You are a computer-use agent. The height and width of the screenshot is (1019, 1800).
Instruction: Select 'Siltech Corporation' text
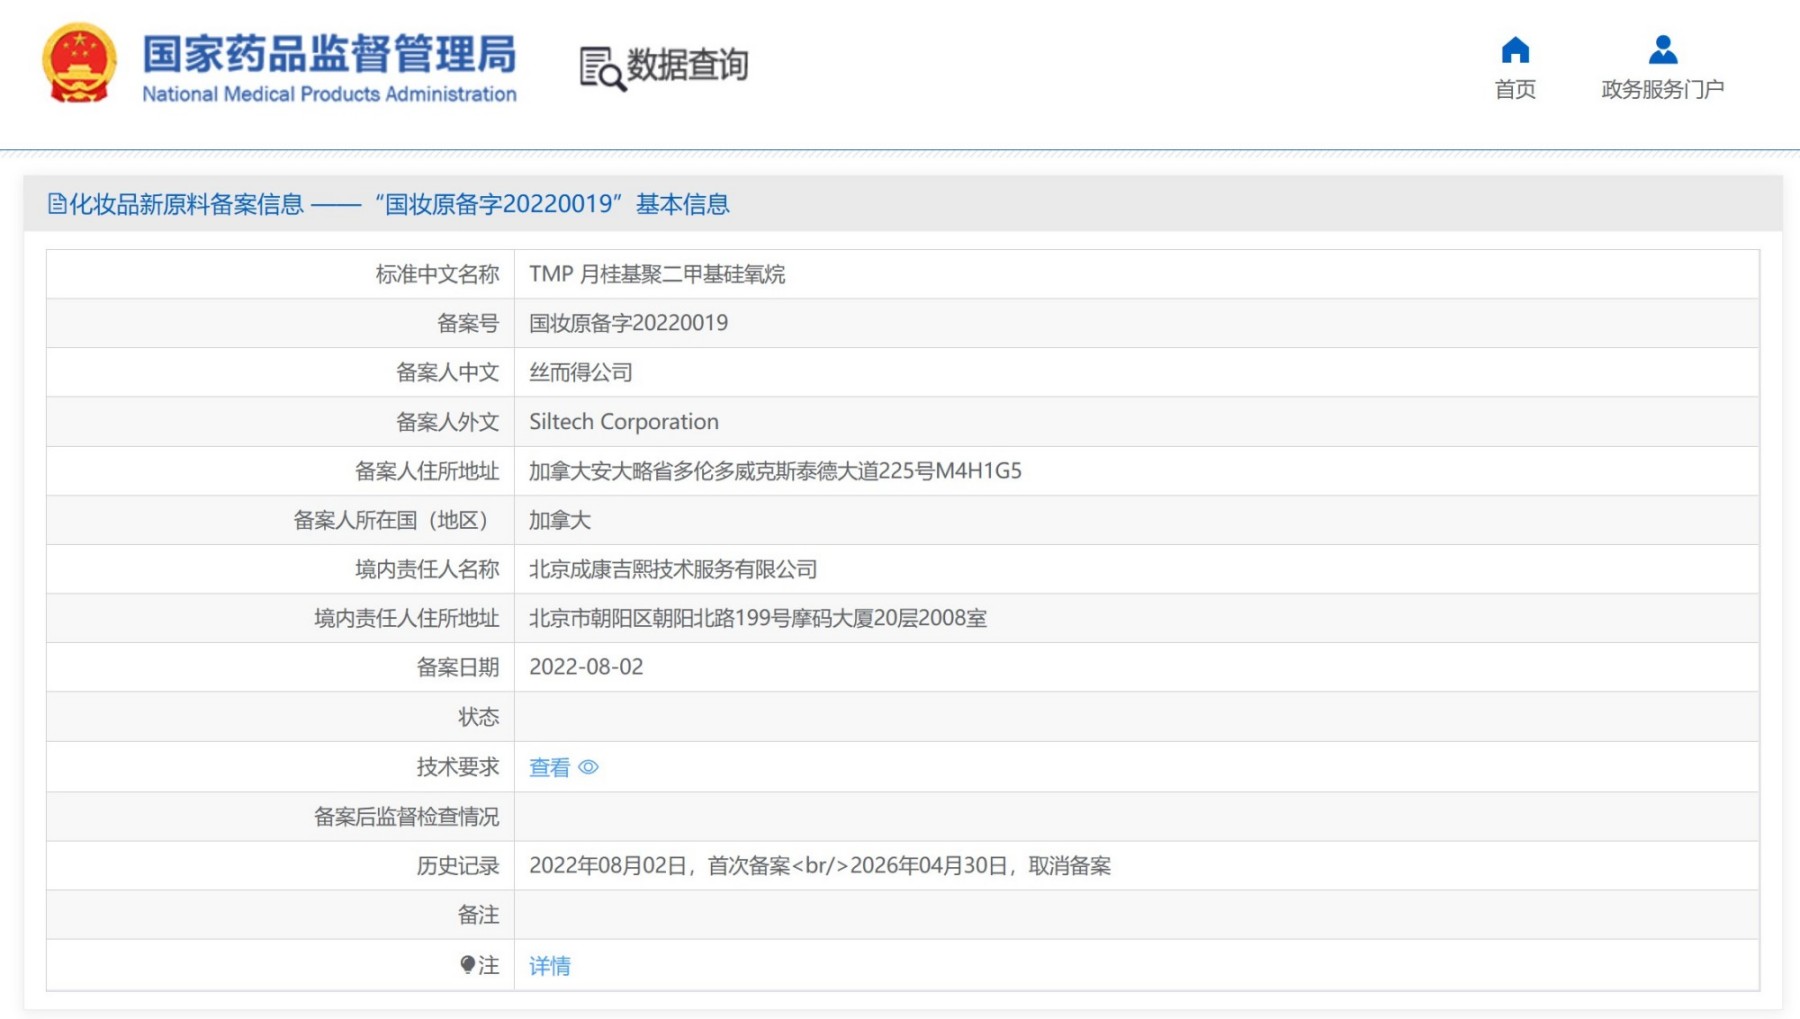(624, 422)
